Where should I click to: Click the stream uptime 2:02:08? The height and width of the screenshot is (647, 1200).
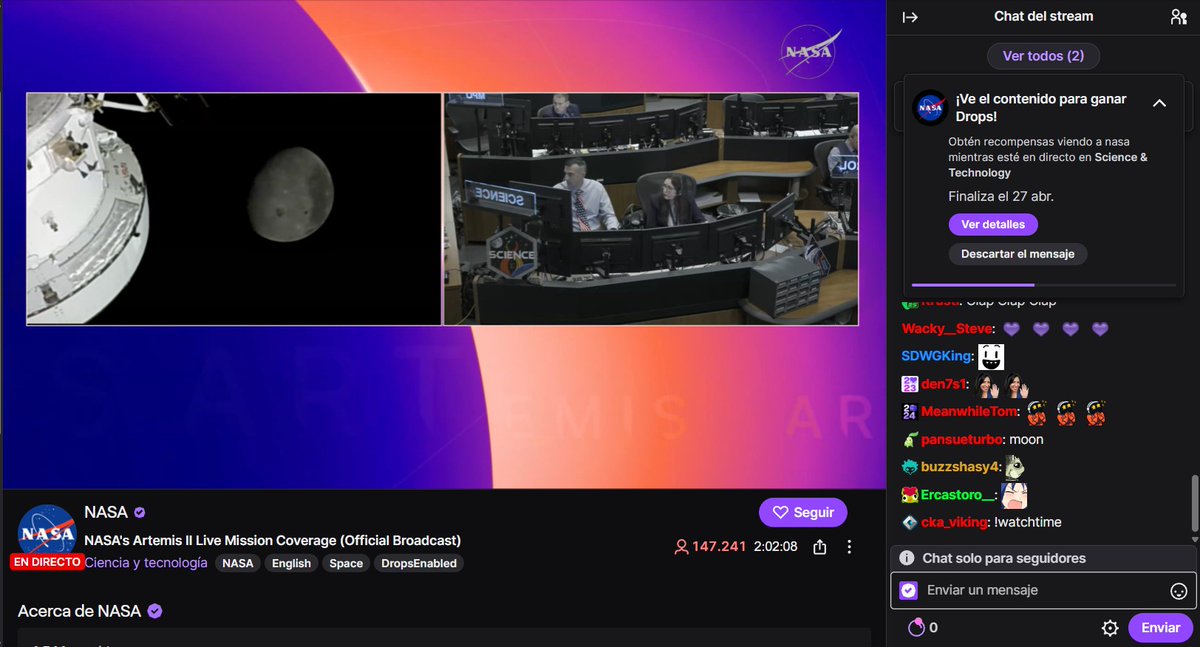pyautogui.click(x=775, y=547)
